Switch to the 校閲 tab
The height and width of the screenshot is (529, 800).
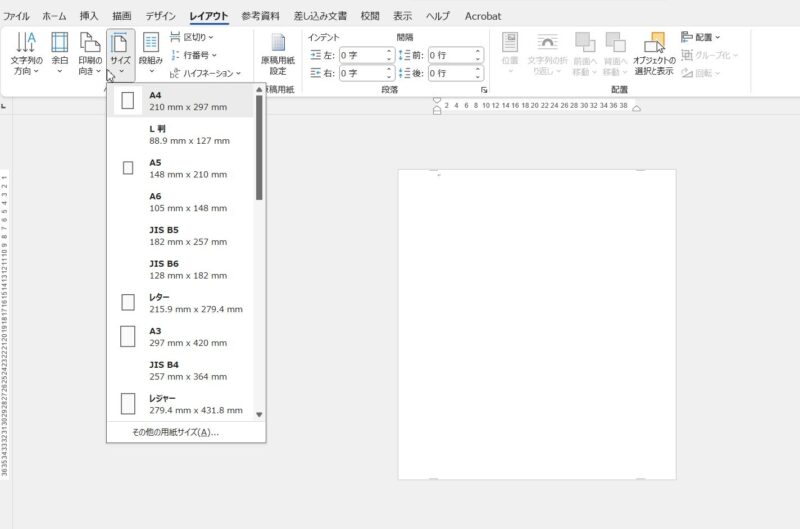[x=370, y=16]
